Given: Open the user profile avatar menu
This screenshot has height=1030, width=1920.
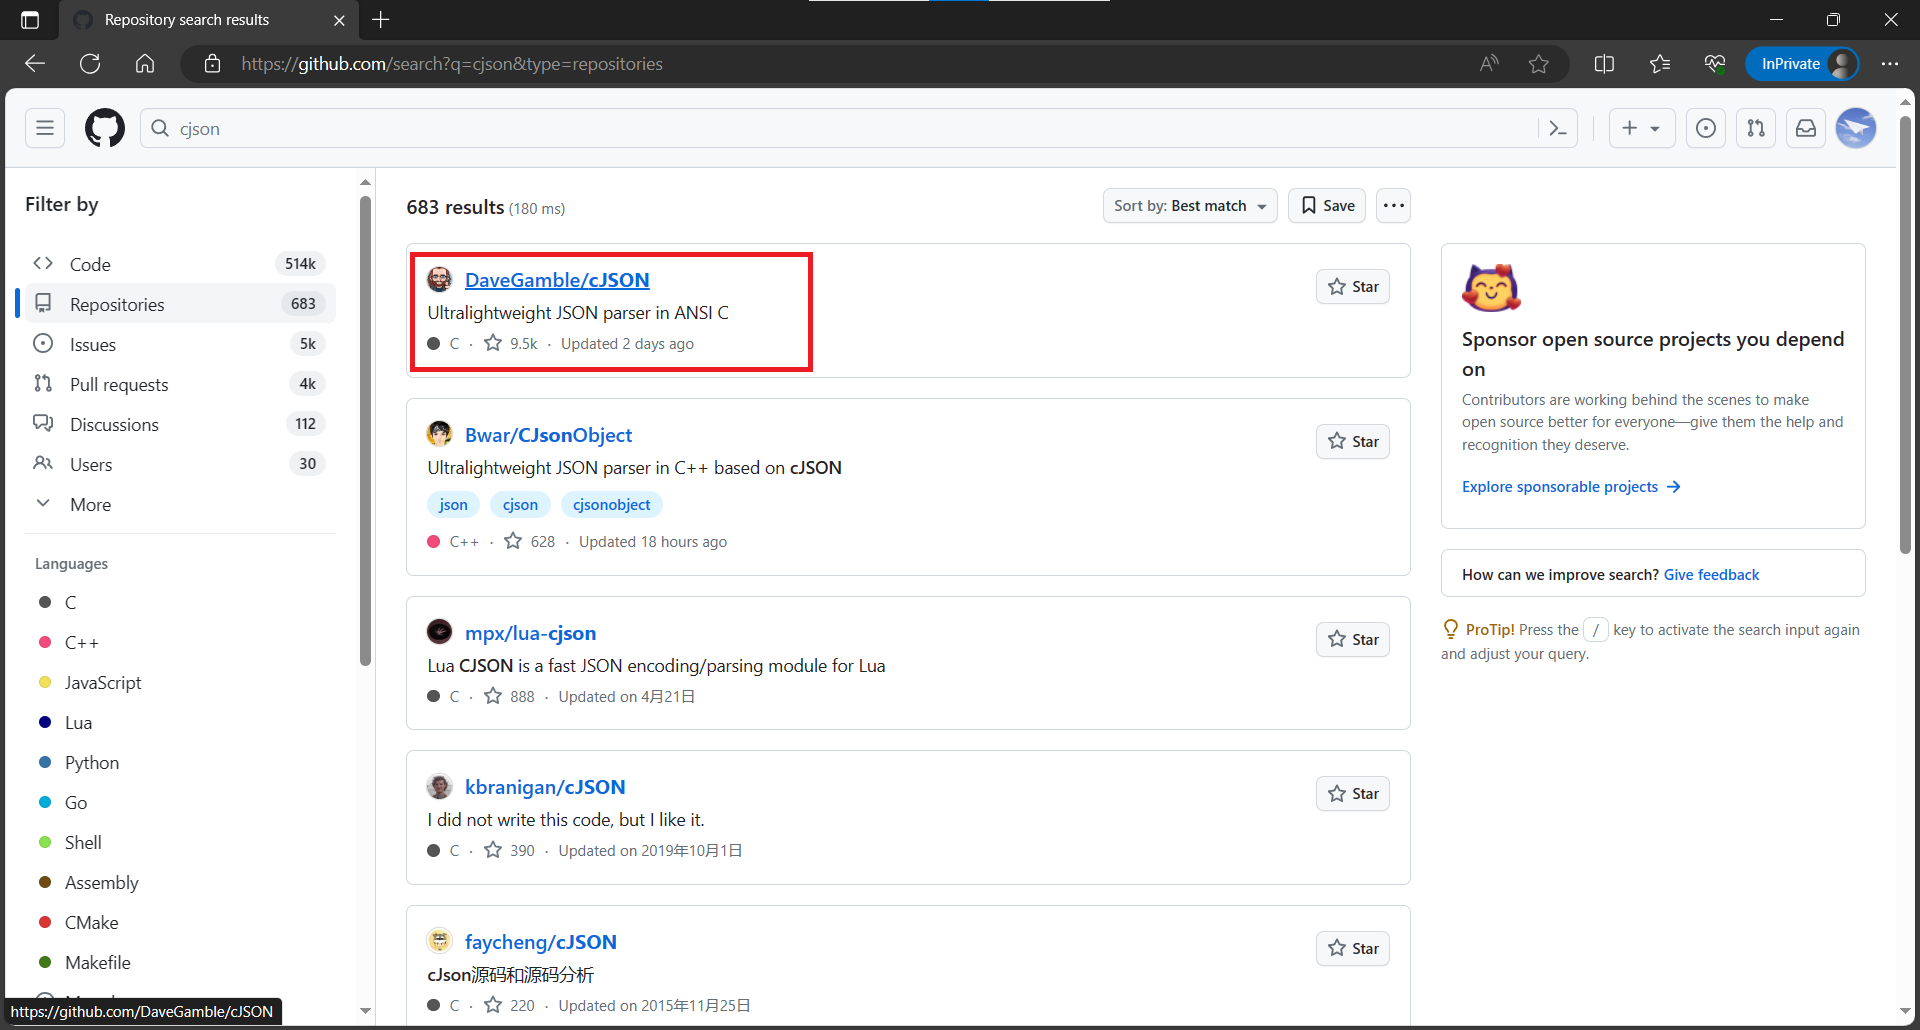Looking at the screenshot, I should (1856, 128).
